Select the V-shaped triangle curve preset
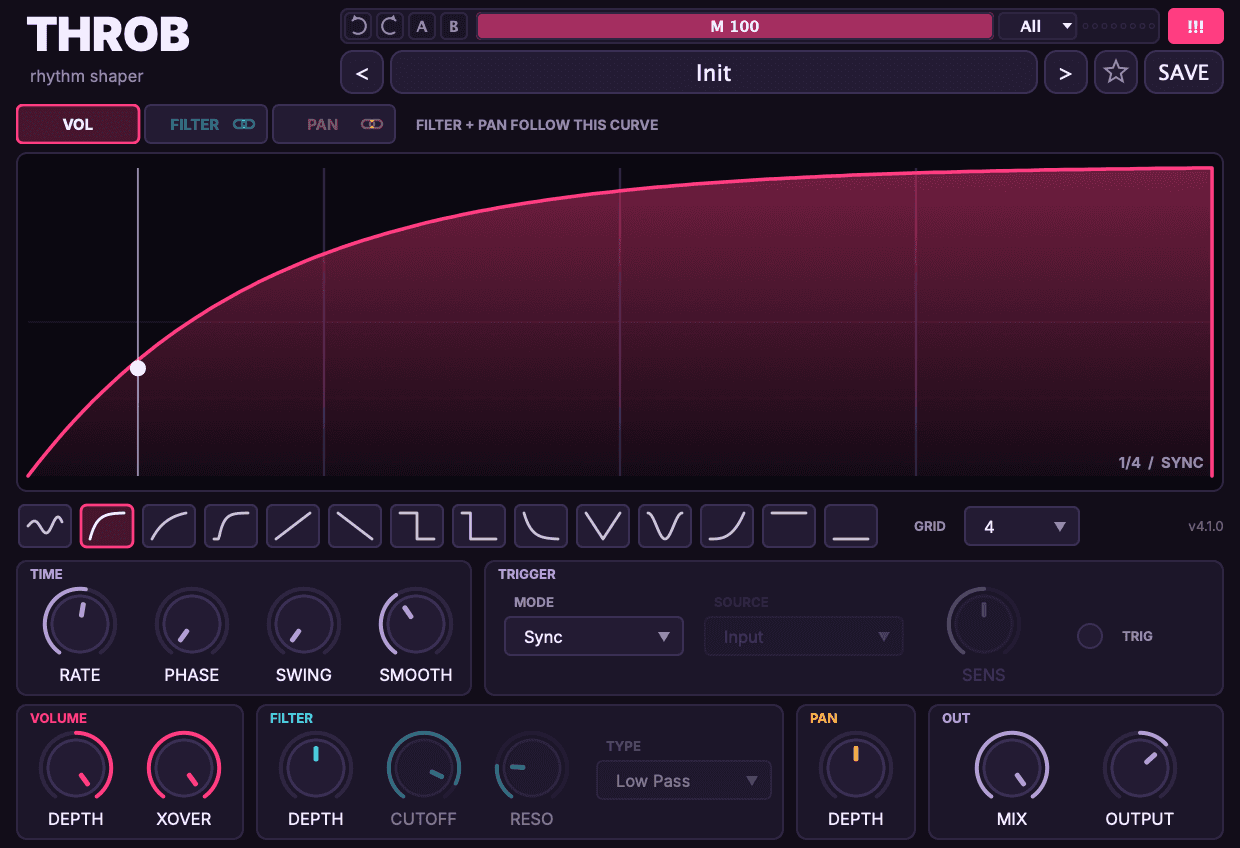Screen dimensions: 1240x848 point(603,526)
